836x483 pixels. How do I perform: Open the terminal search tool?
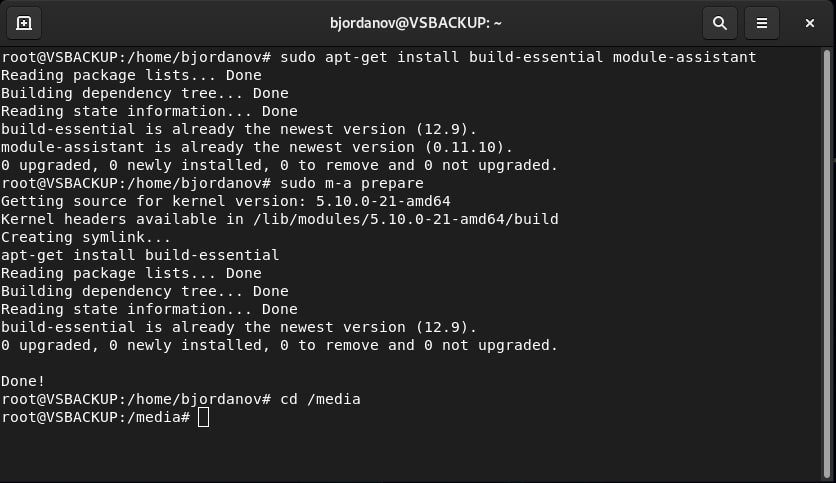719,22
